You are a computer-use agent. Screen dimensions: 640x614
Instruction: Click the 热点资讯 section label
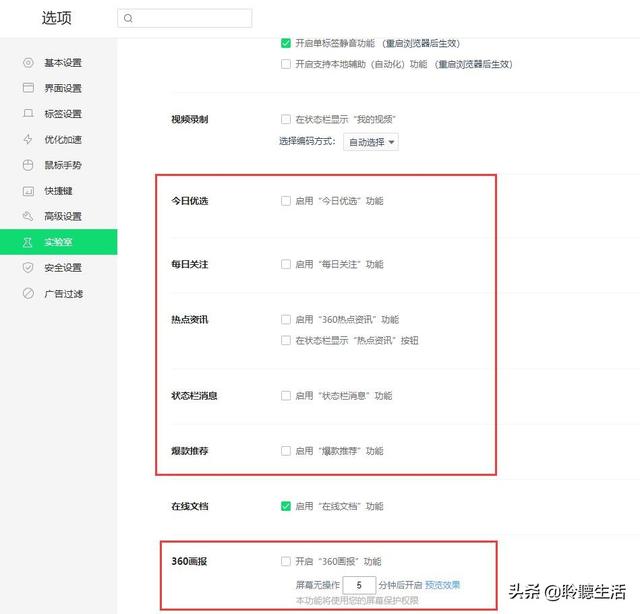190,319
